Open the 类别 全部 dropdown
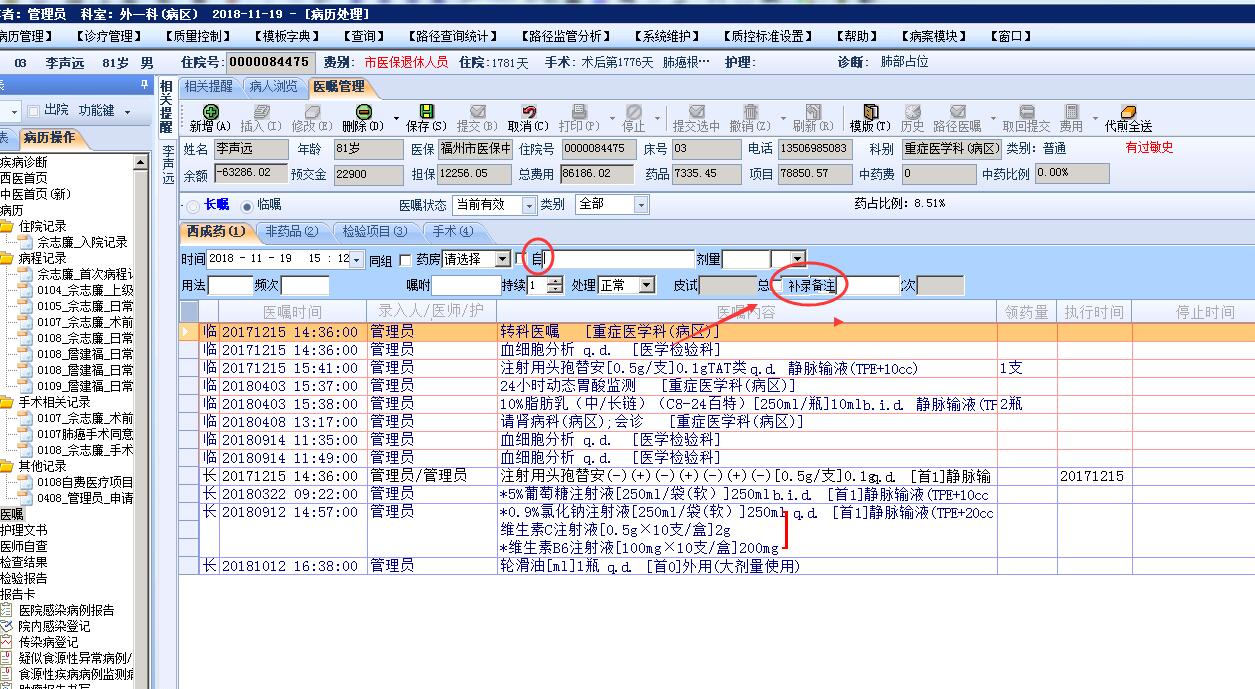The image size is (1255, 689). 641,204
